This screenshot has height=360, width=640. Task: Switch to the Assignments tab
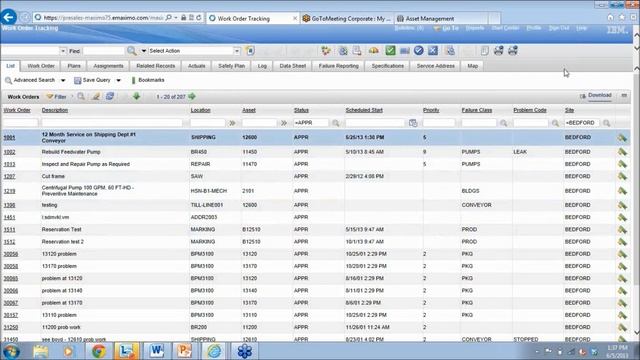coord(108,66)
